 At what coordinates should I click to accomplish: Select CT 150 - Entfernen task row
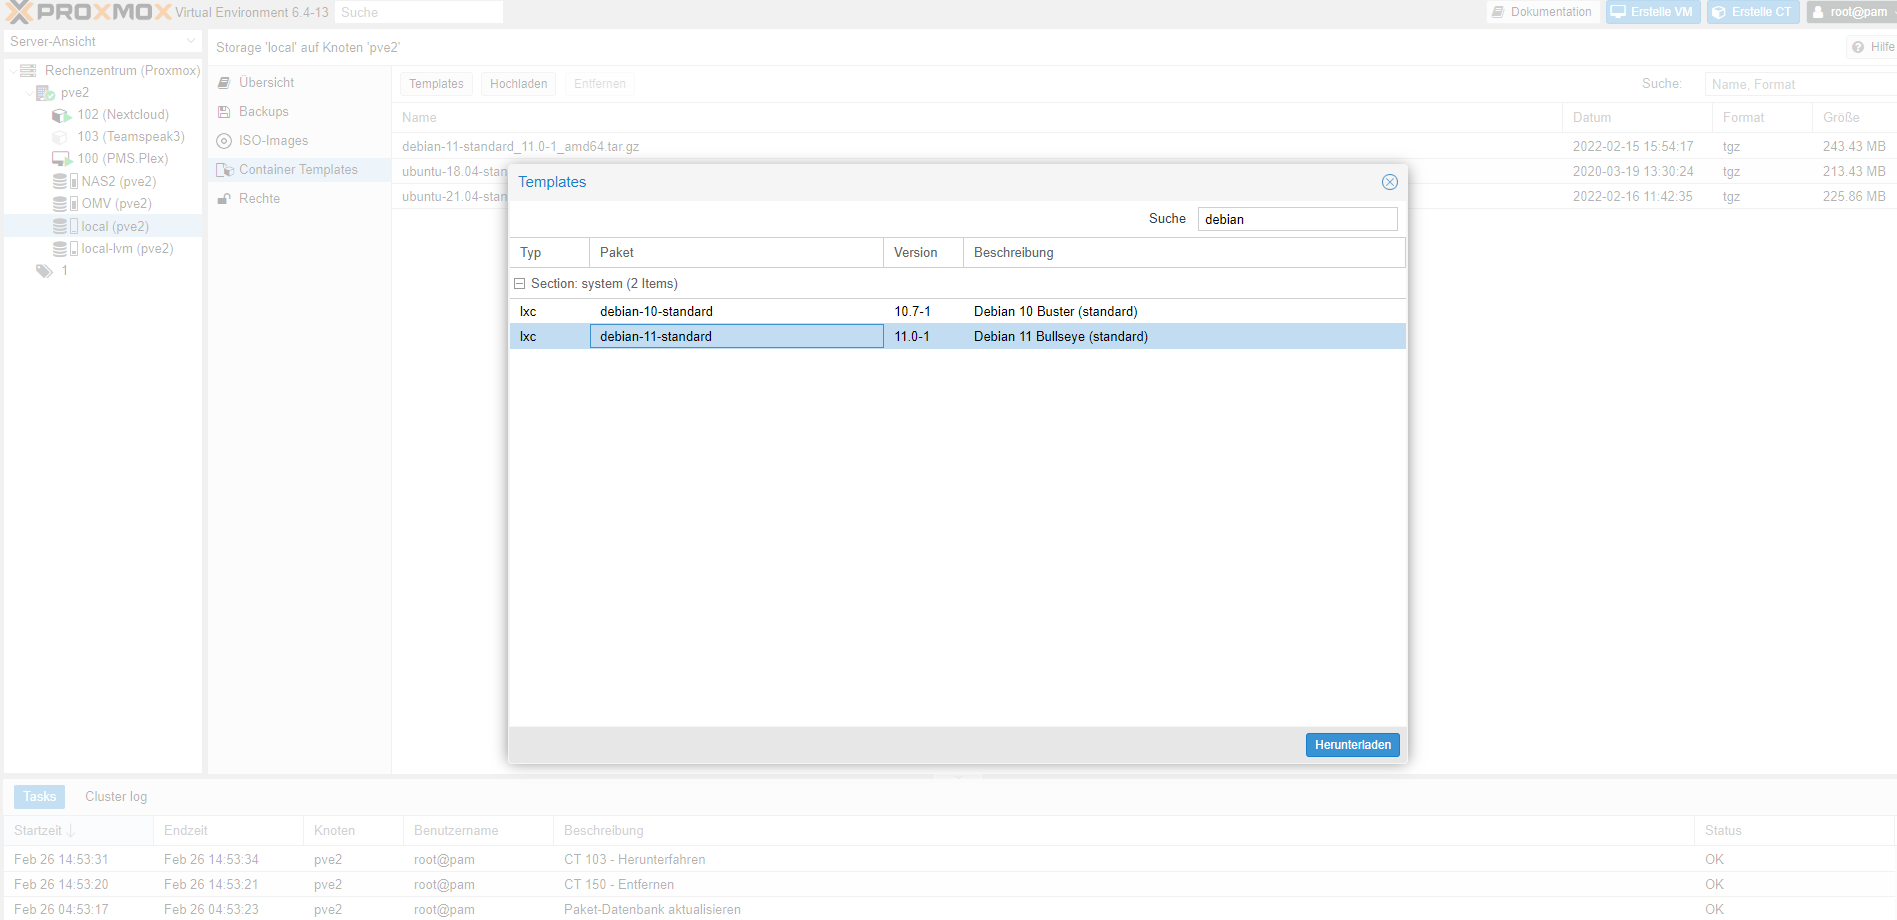click(948, 884)
